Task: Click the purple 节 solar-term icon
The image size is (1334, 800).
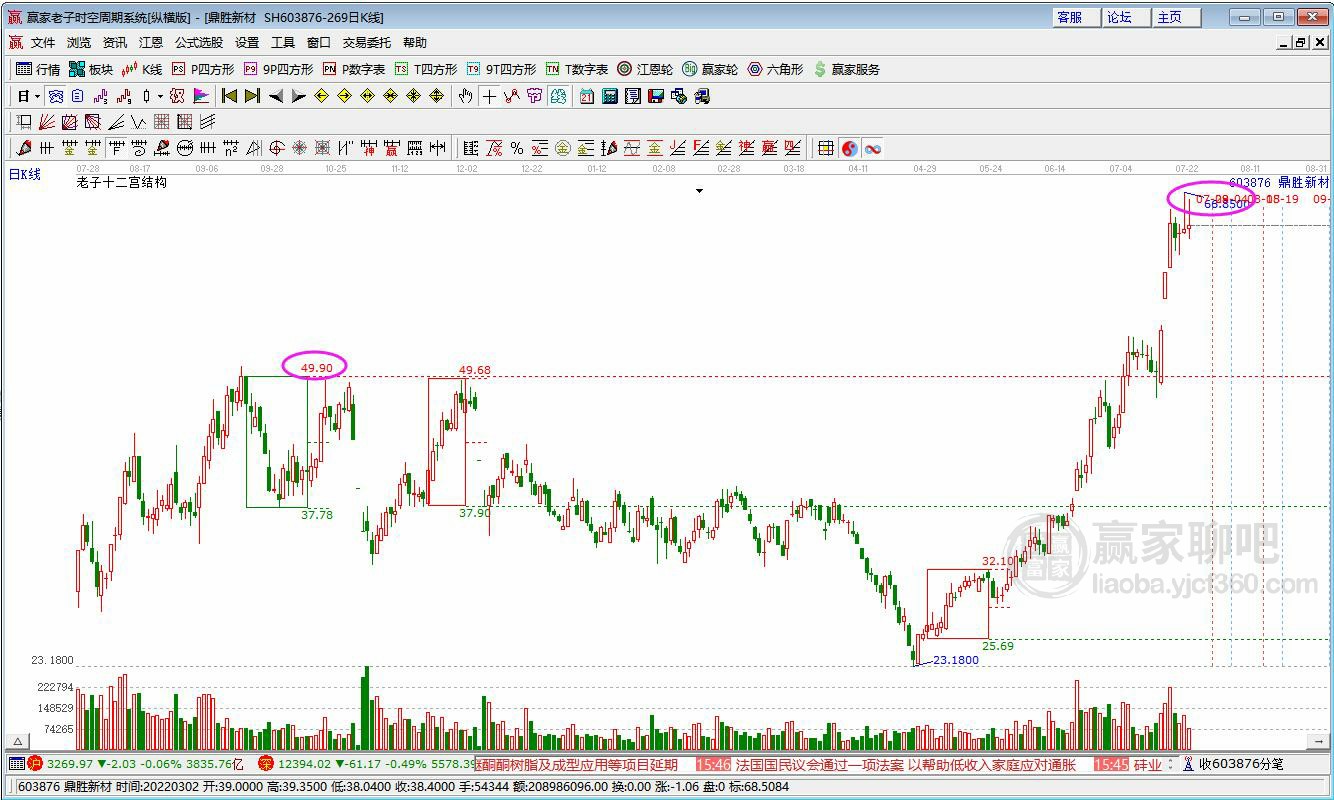Action: [535, 96]
